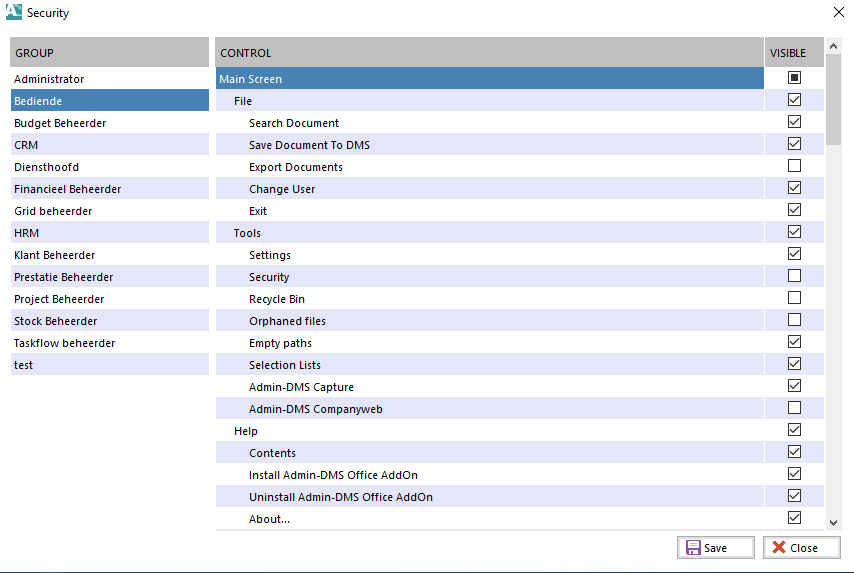Select the Administrator group
Screen dimensions: 854x573
coord(49,79)
